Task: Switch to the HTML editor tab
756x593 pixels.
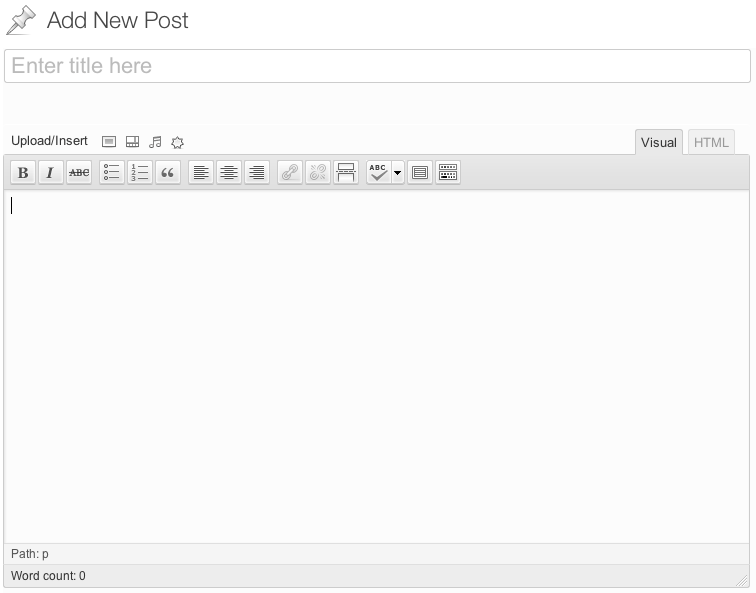Action: click(711, 142)
